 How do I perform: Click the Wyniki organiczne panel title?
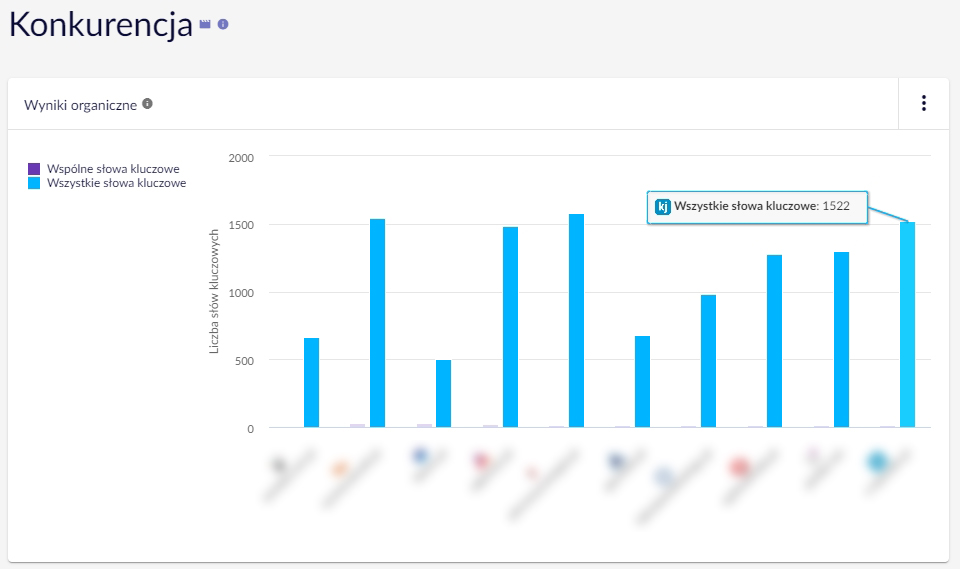pyautogui.click(x=80, y=104)
